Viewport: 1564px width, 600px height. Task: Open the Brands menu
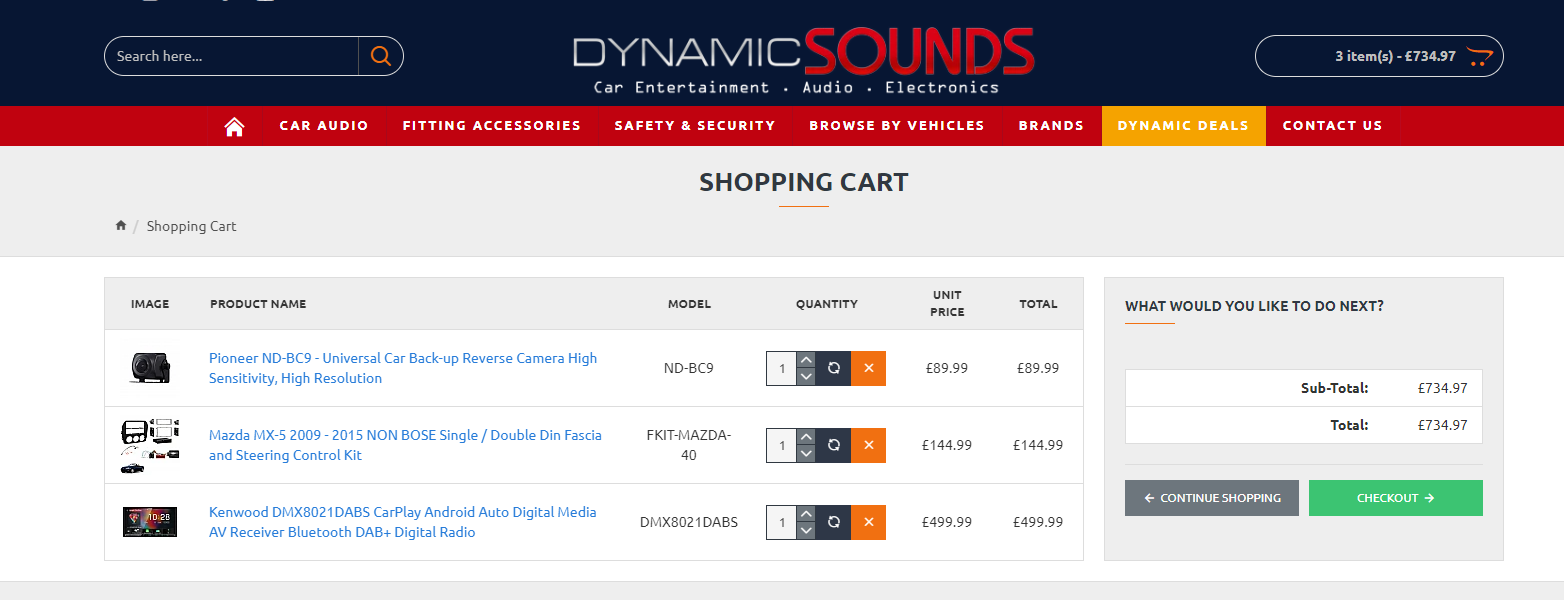point(1051,126)
